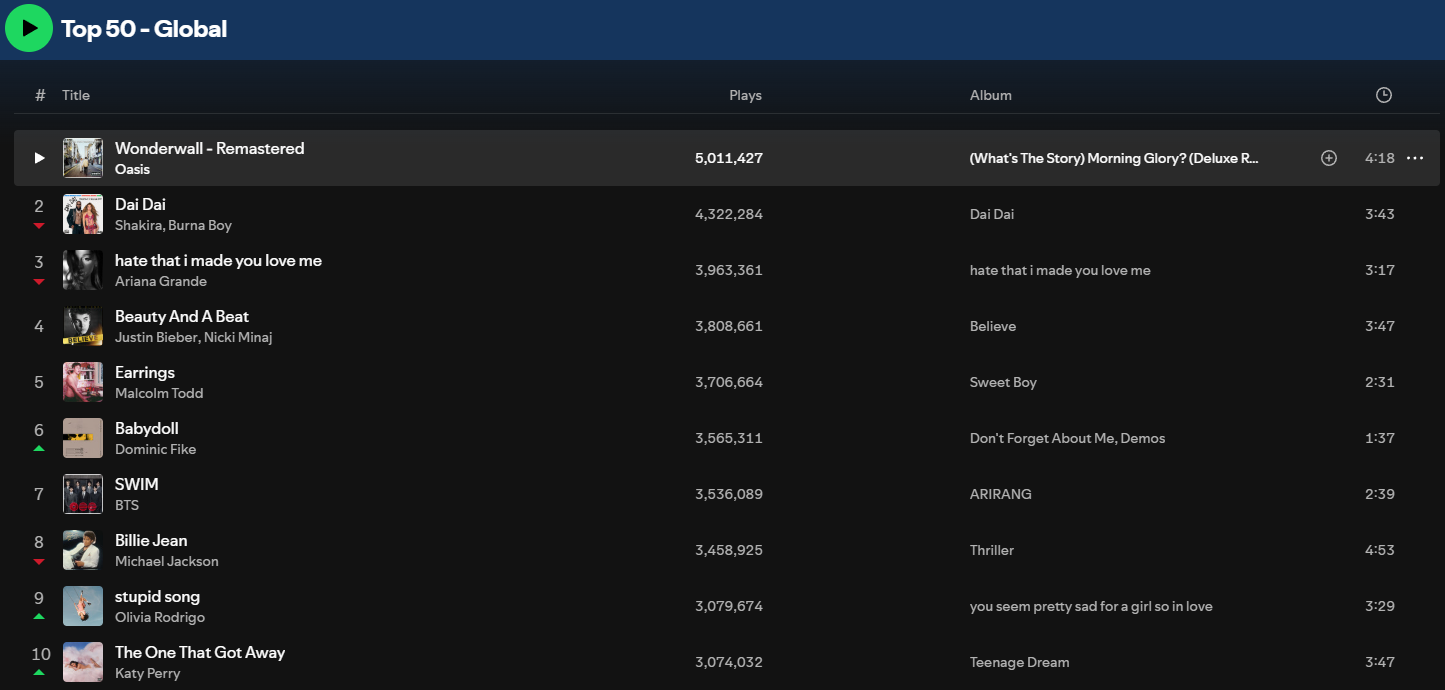
Task: Click play count 4,322,284
Action: tap(729, 214)
